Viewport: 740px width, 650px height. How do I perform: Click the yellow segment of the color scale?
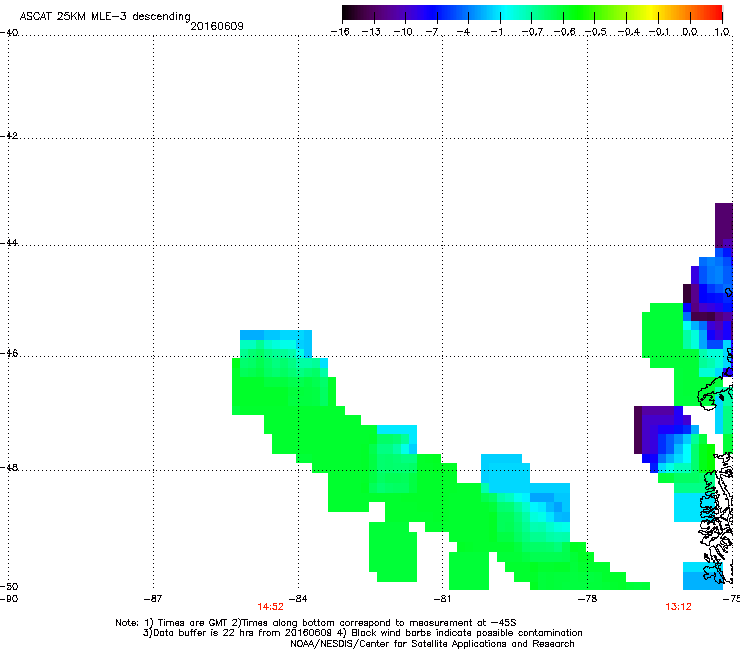pos(650,12)
